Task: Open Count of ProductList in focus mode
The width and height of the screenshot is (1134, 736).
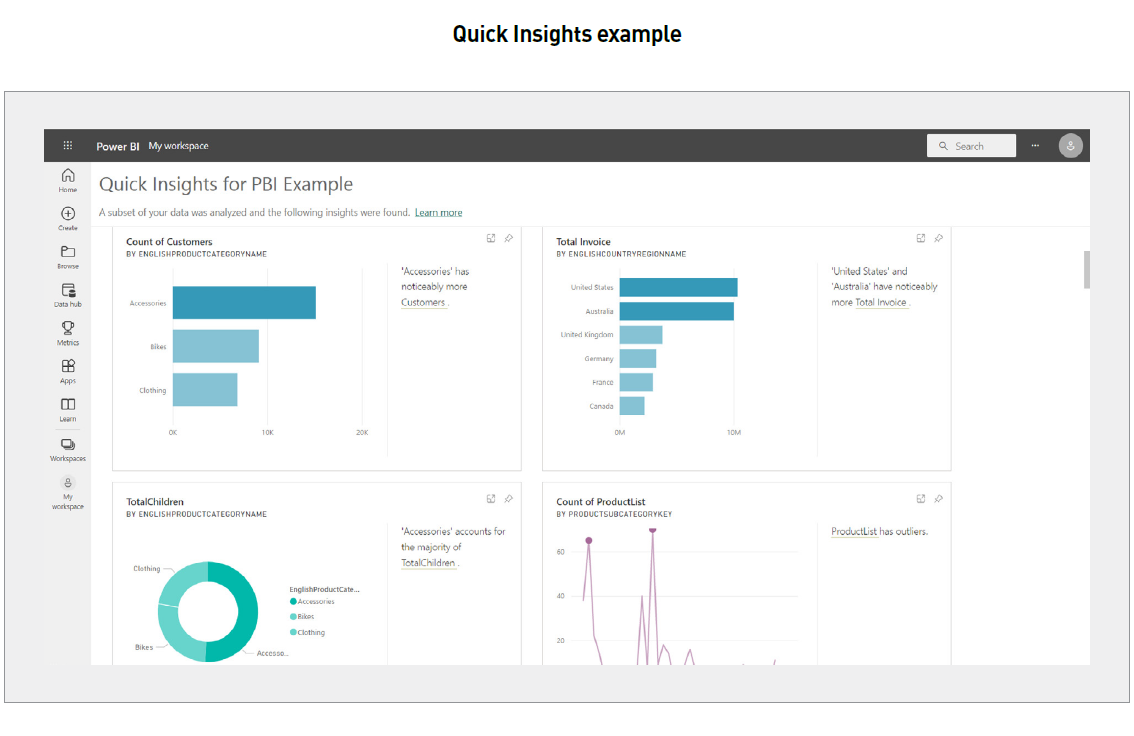Action: click(920, 498)
